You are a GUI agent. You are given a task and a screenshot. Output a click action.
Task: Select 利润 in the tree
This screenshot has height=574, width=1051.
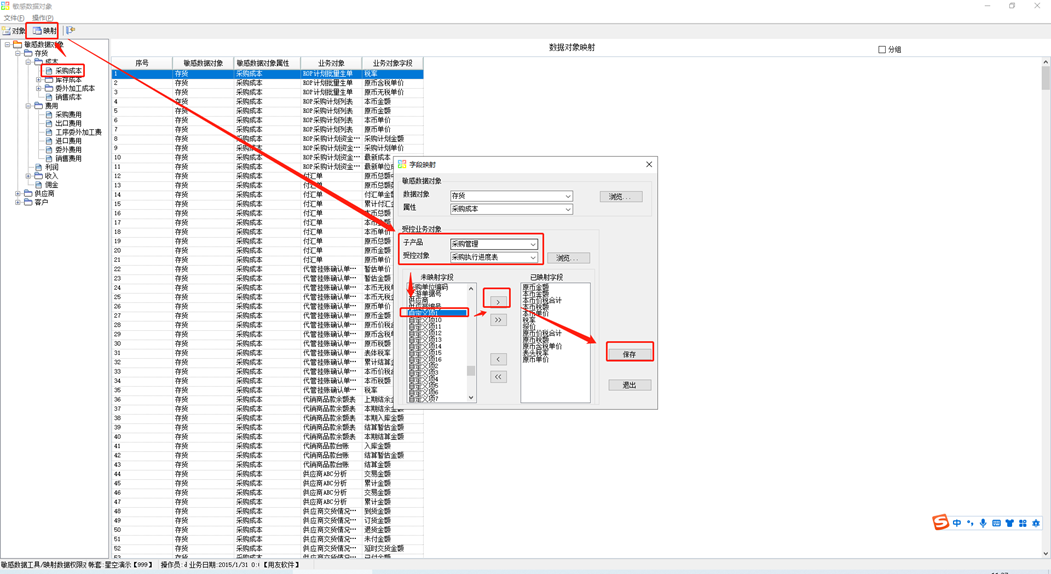point(52,167)
